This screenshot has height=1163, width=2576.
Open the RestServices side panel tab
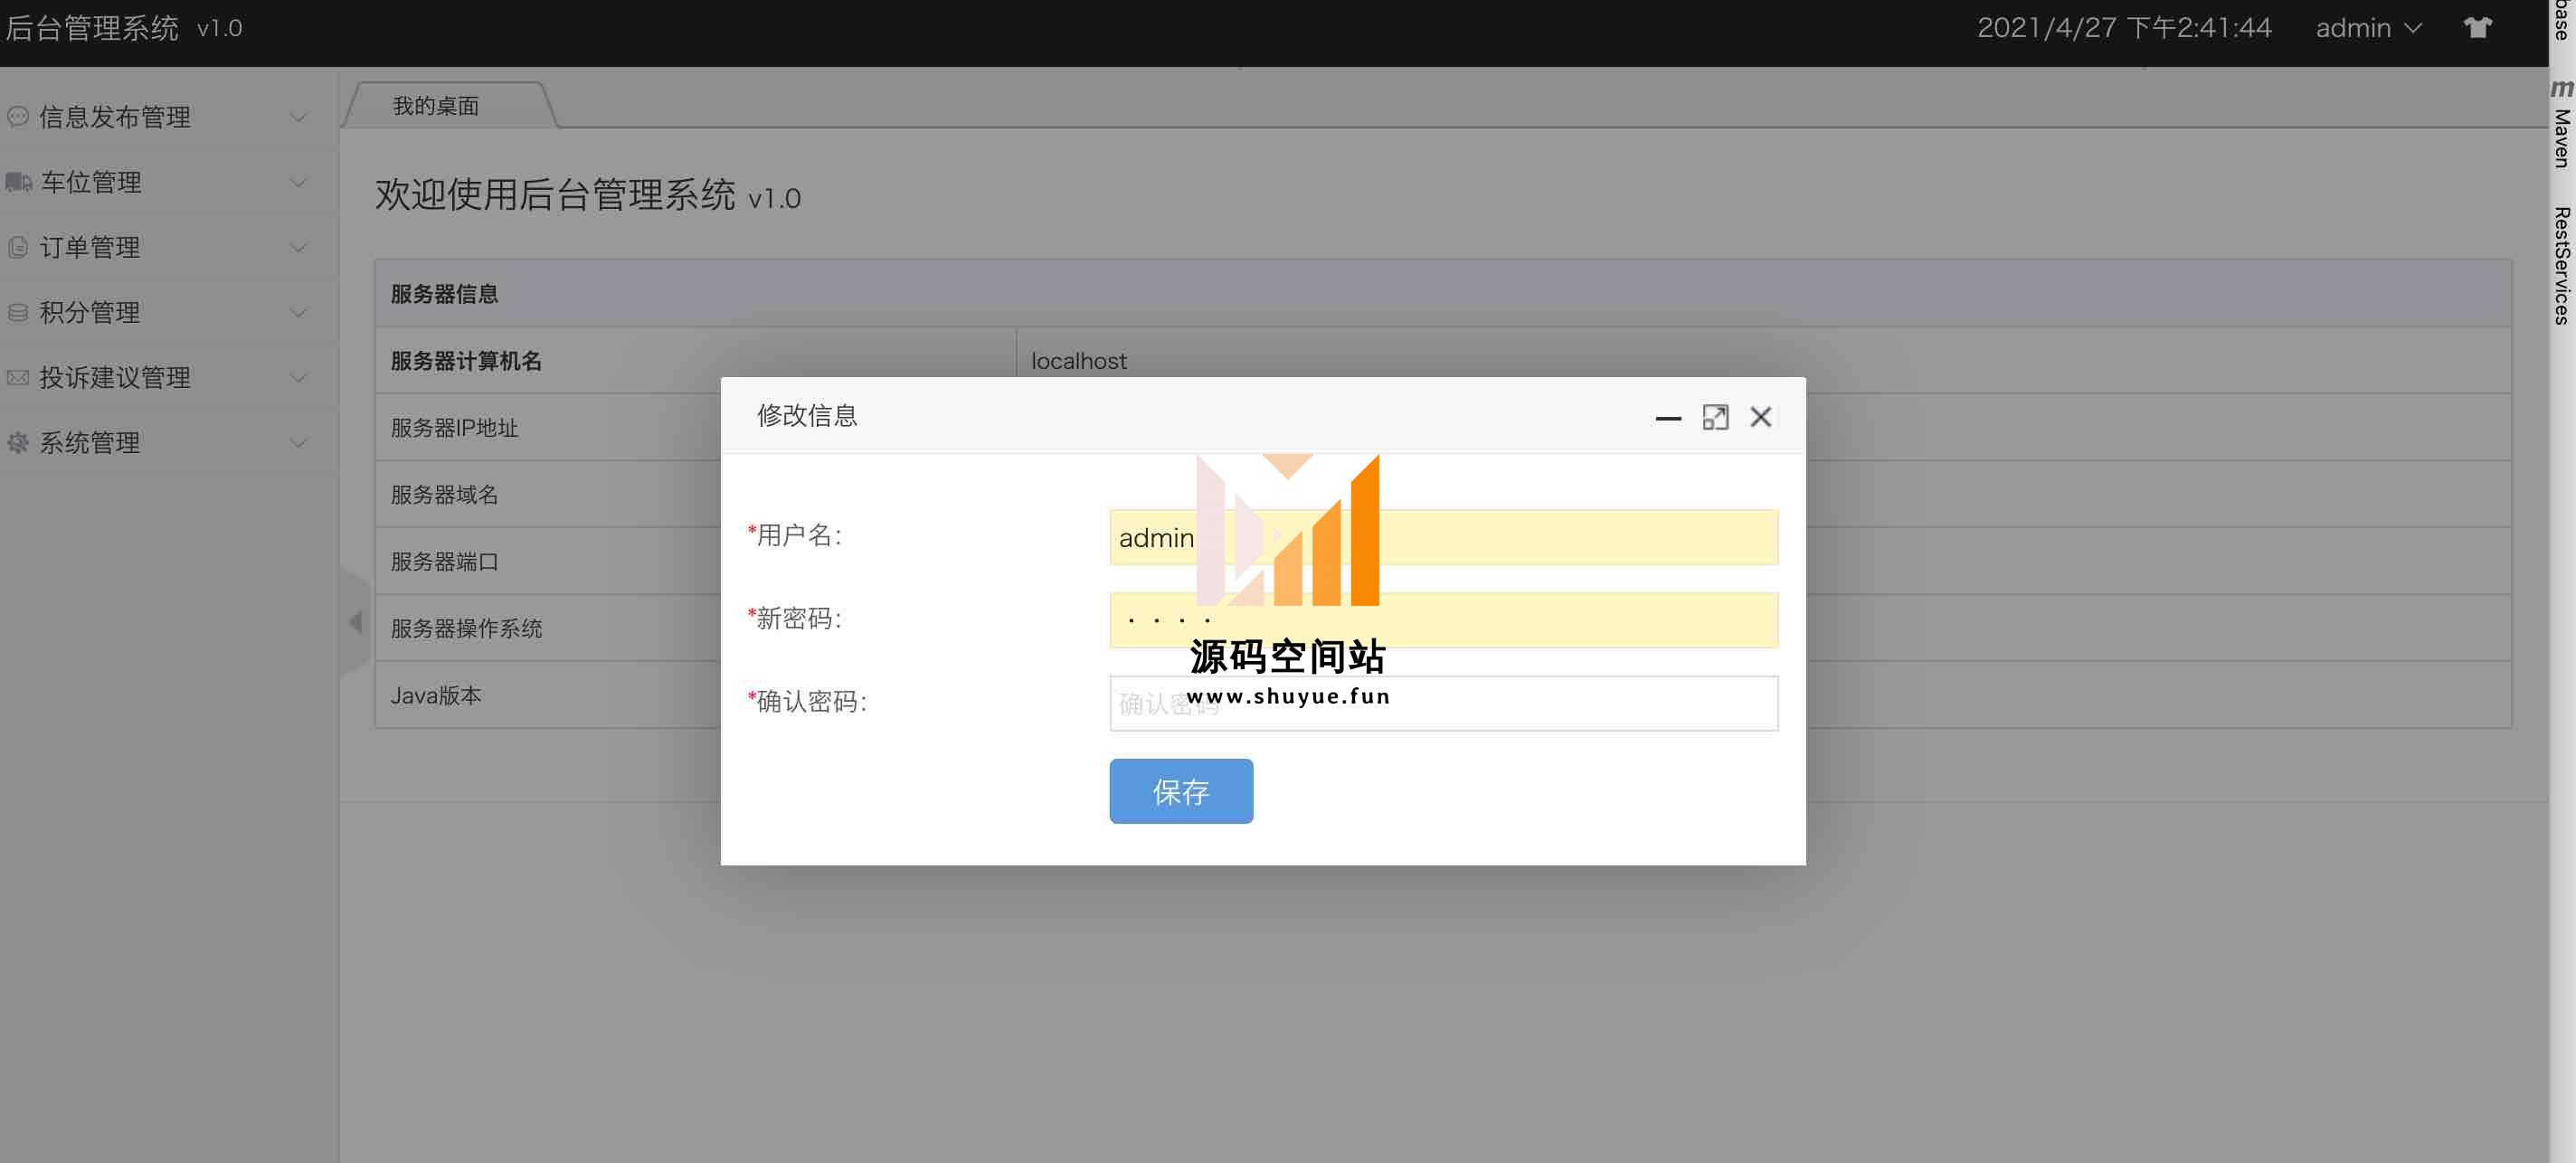pos(2561,265)
